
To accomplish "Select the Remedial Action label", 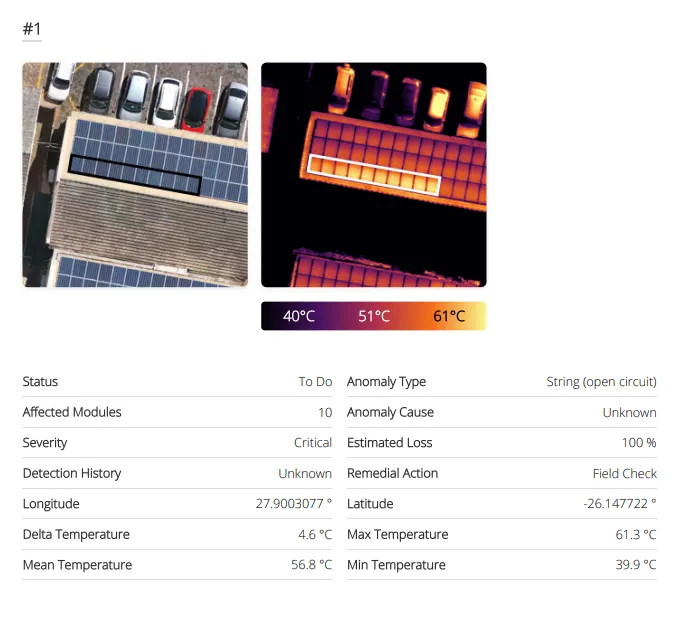I will click(x=392, y=473).
